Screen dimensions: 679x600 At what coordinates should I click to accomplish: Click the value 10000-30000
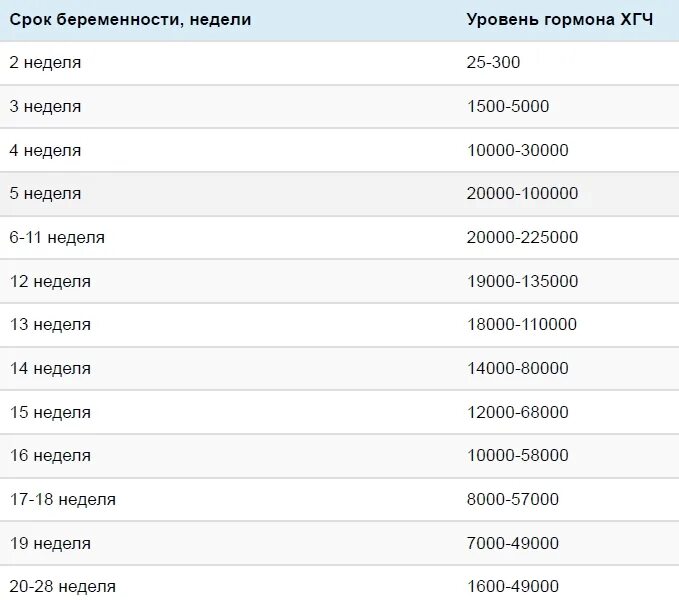click(517, 151)
